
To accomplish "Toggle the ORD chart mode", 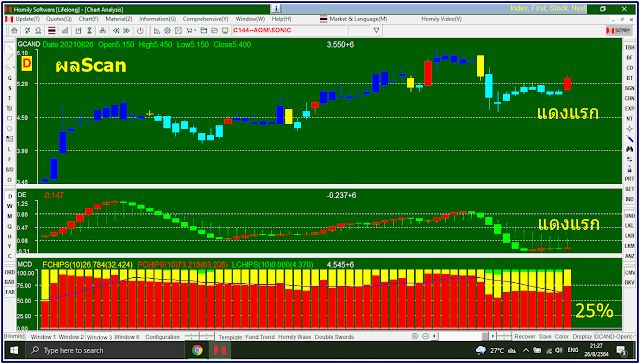I will tap(9, 272).
